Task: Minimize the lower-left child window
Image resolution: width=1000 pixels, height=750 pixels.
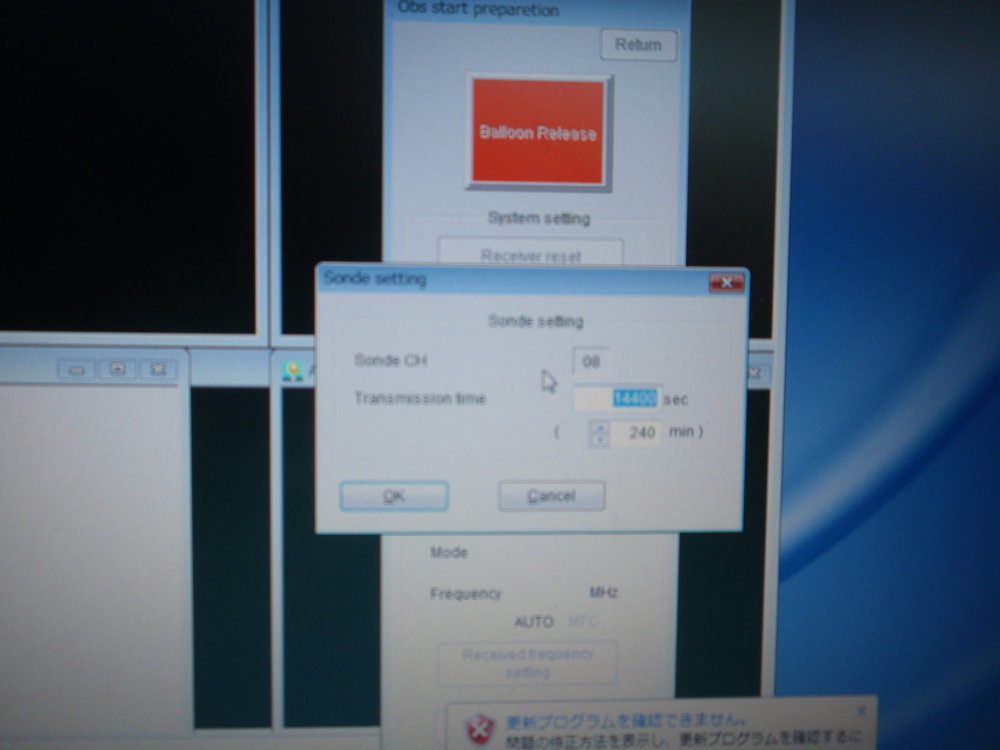Action: click(76, 370)
